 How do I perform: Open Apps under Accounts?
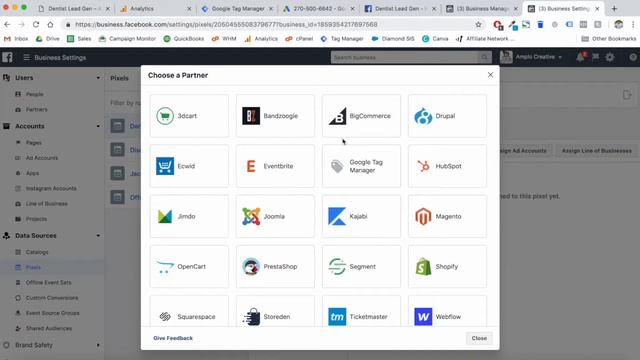32,173
